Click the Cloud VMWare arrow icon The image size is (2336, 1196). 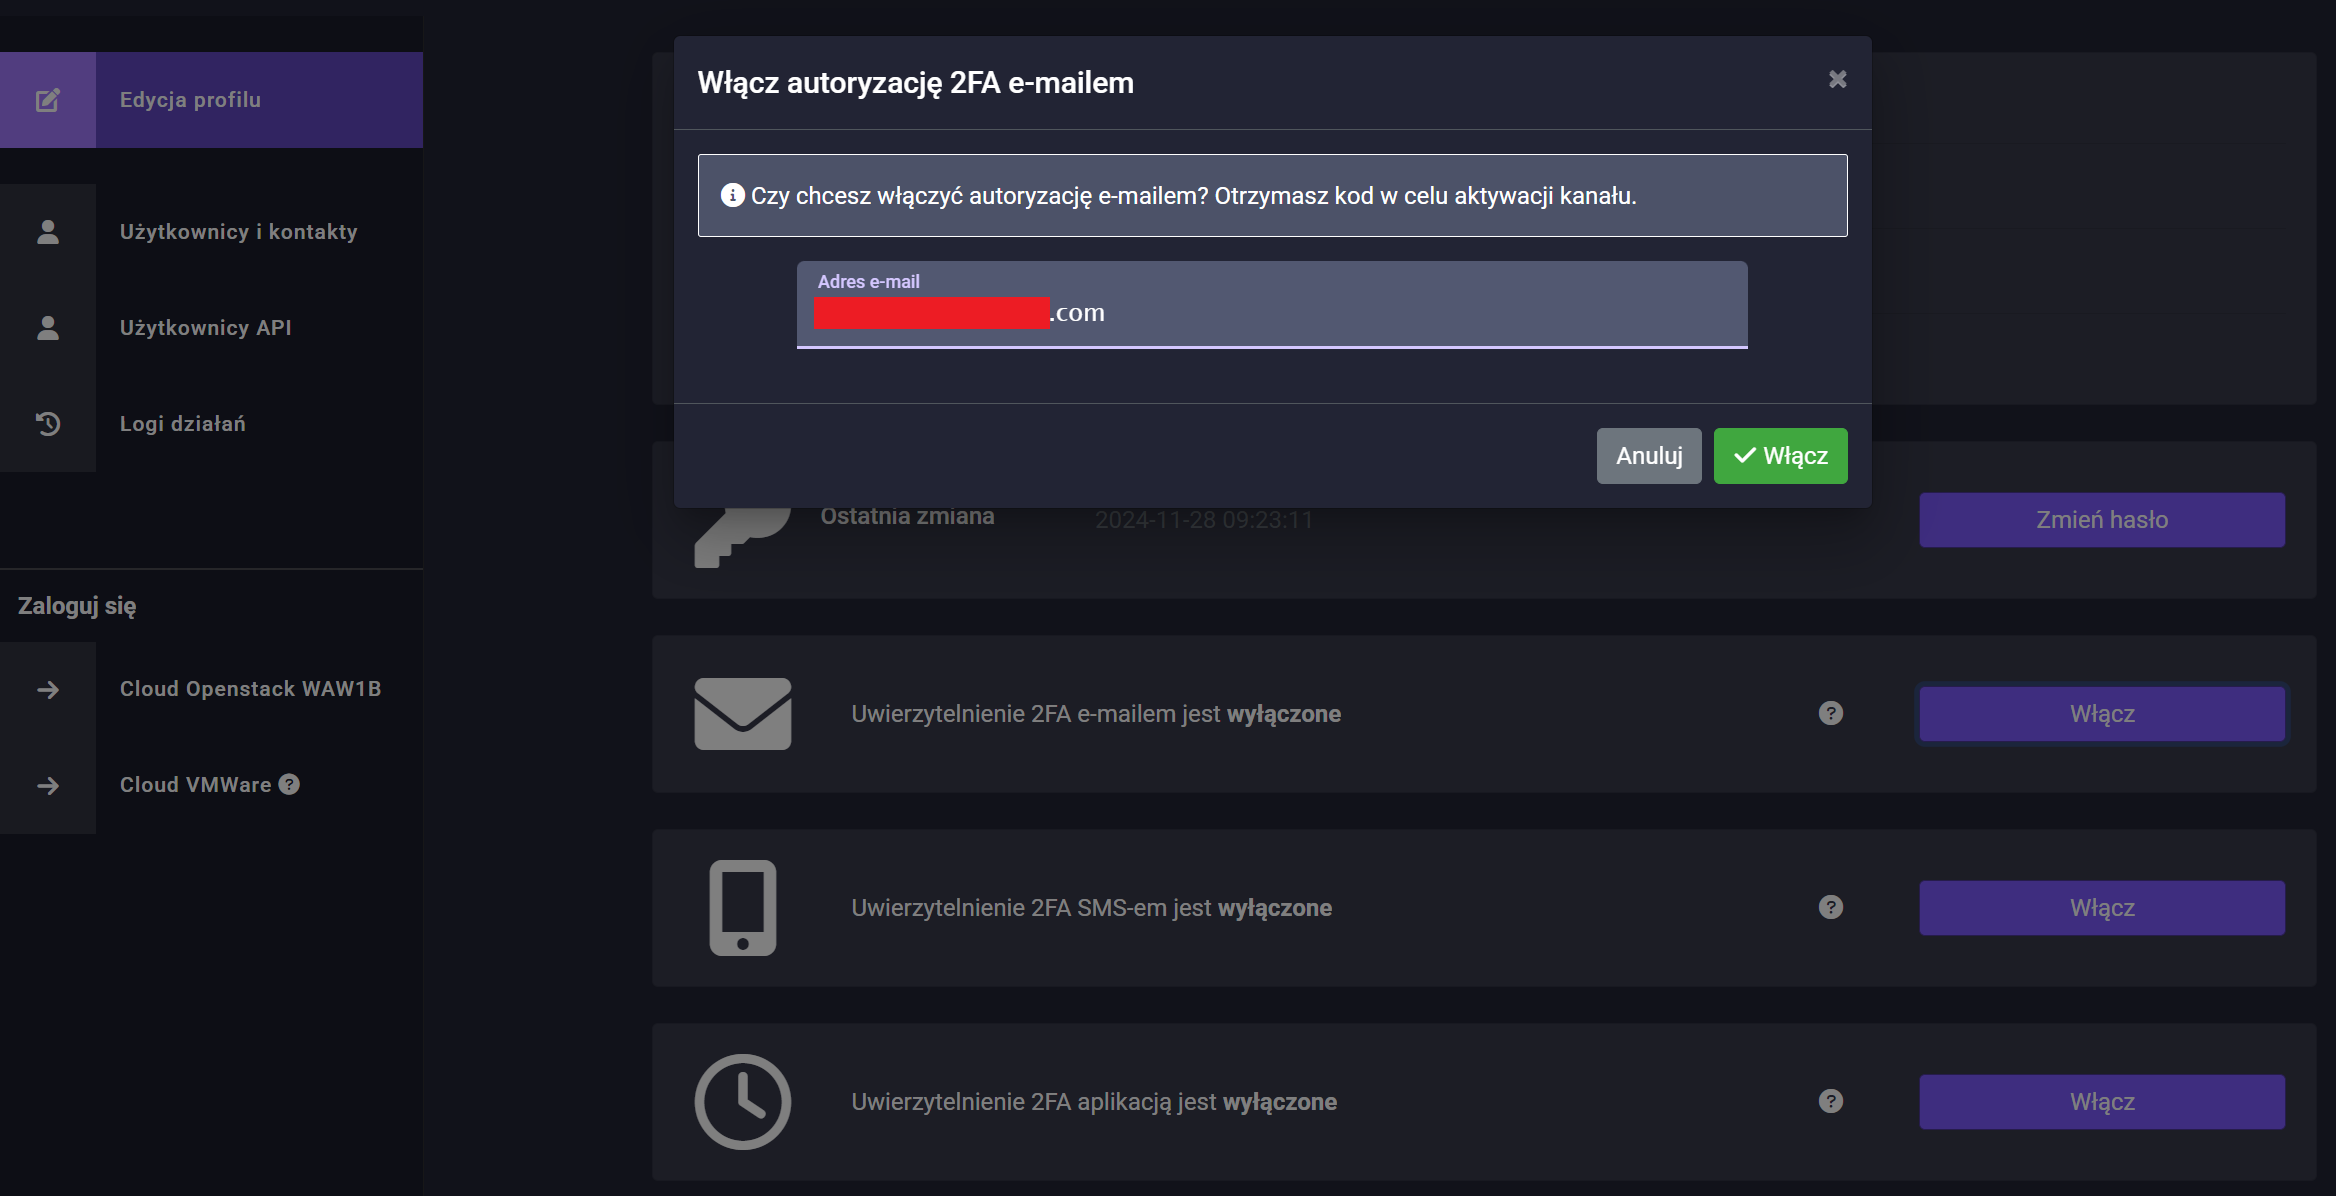click(x=48, y=786)
